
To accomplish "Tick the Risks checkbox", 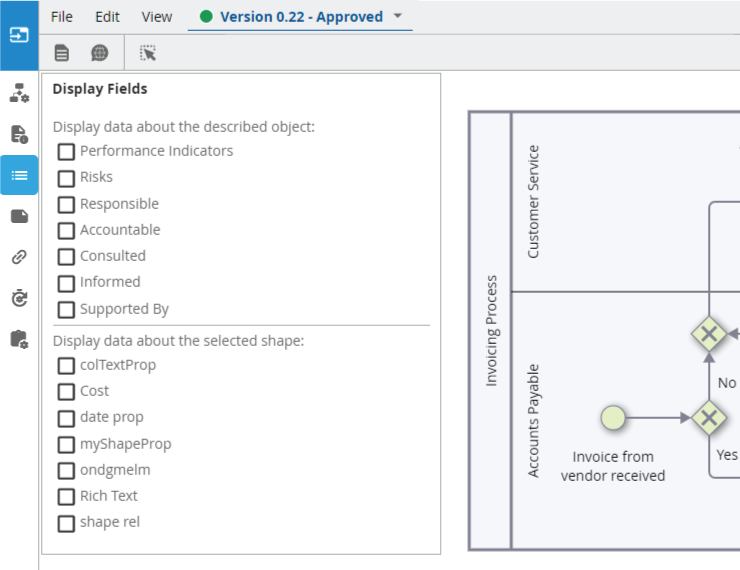I will pos(66,178).
